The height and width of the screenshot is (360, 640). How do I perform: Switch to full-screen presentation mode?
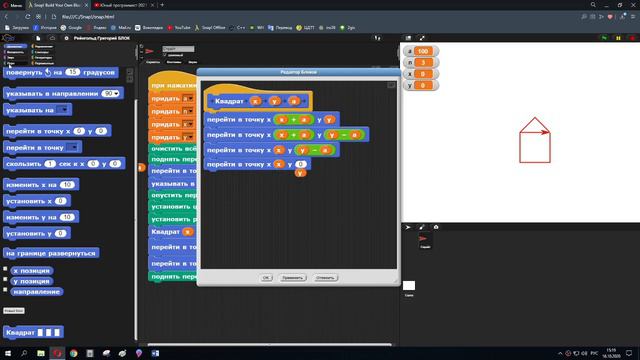coord(422,38)
